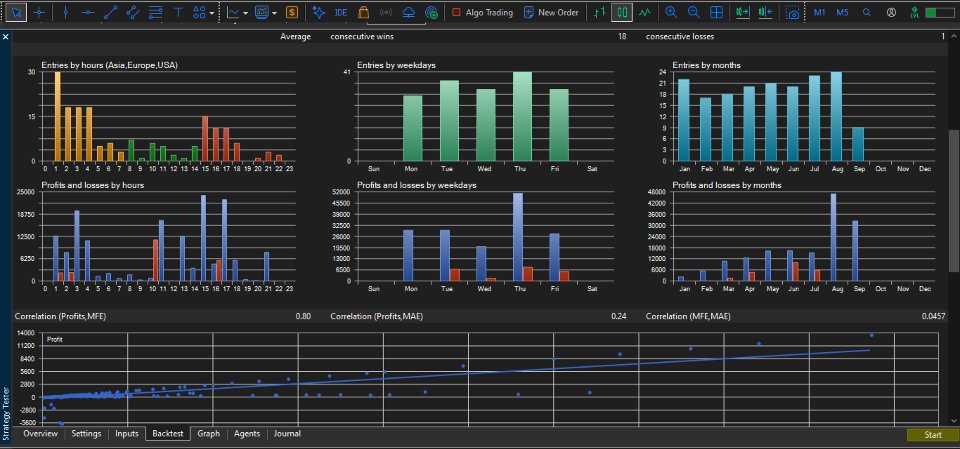Take a chart screenshot with camera icon
The height and width of the screenshot is (449, 960).
(793, 12)
